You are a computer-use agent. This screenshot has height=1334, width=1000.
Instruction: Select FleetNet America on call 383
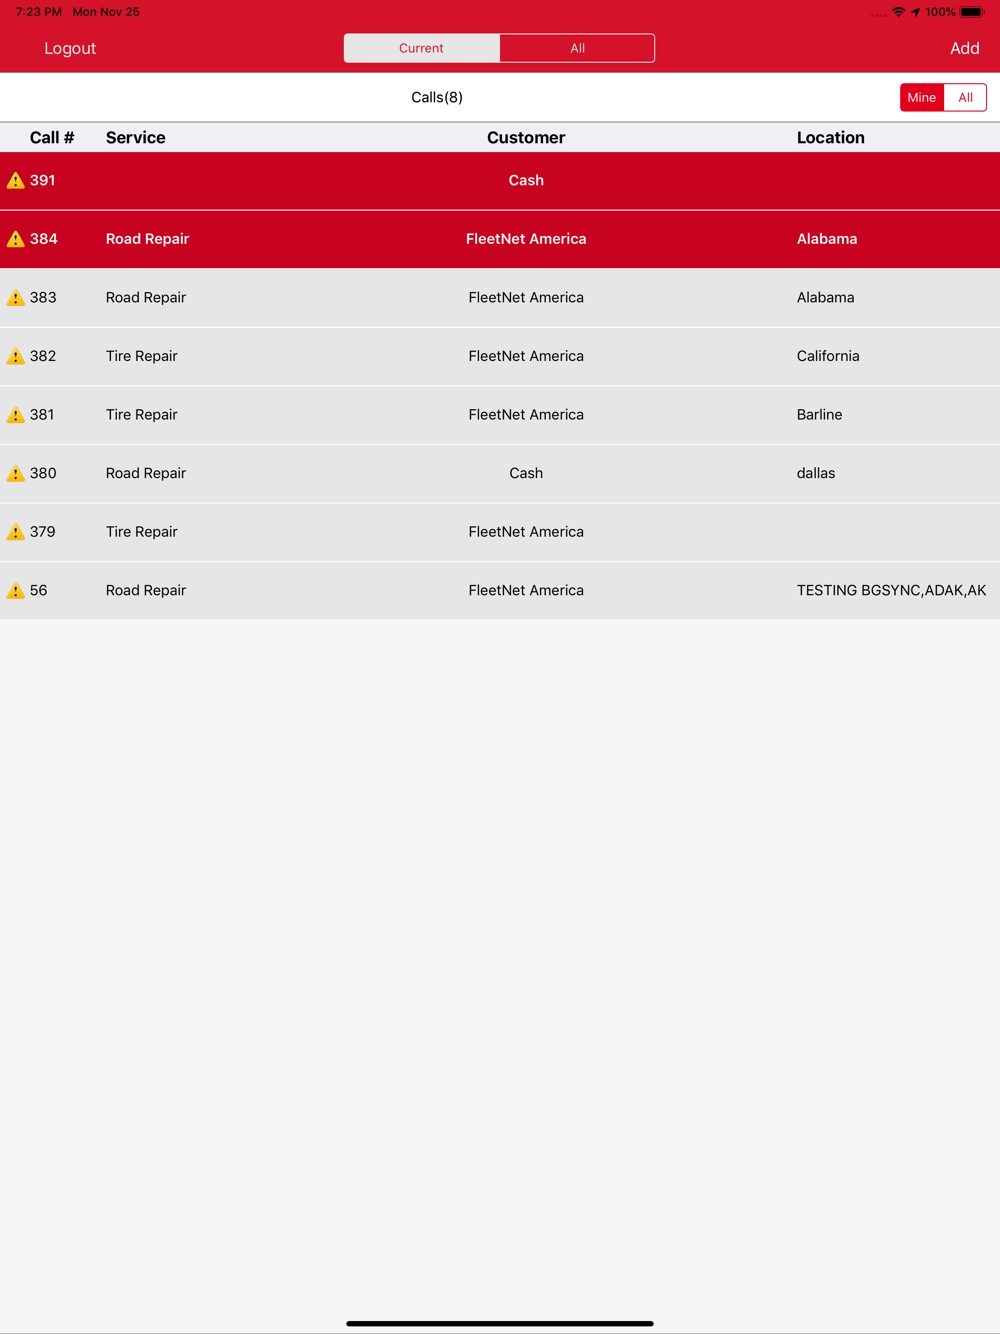tap(526, 298)
